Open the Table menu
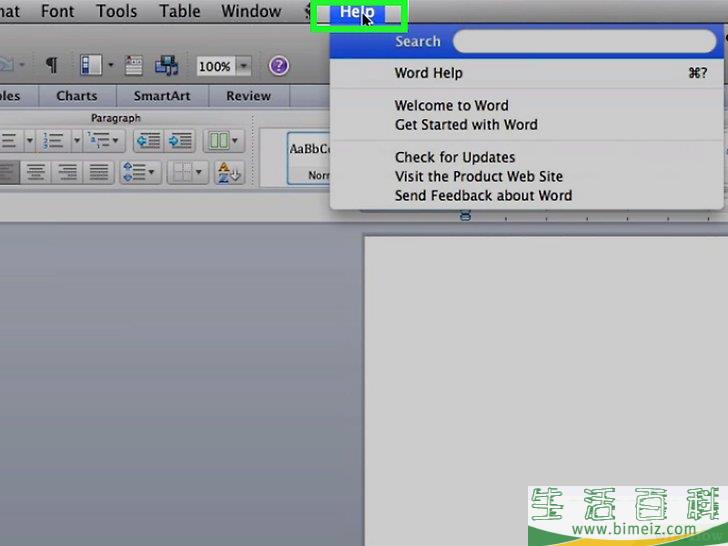Image resolution: width=728 pixels, height=546 pixels. point(180,12)
